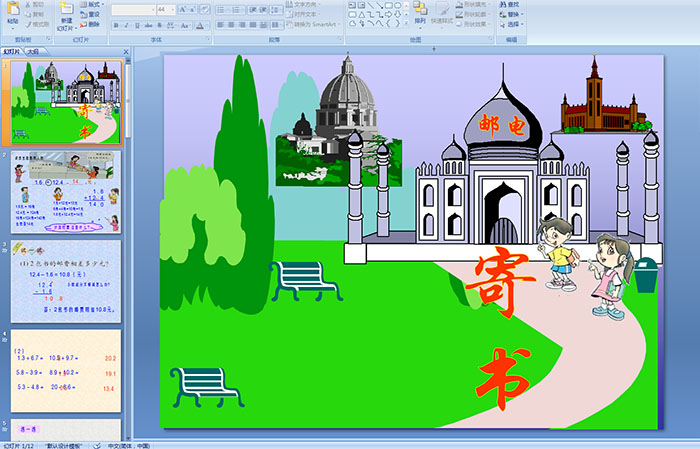
Task: Click Convert to SmartArt button
Action: 313,24
